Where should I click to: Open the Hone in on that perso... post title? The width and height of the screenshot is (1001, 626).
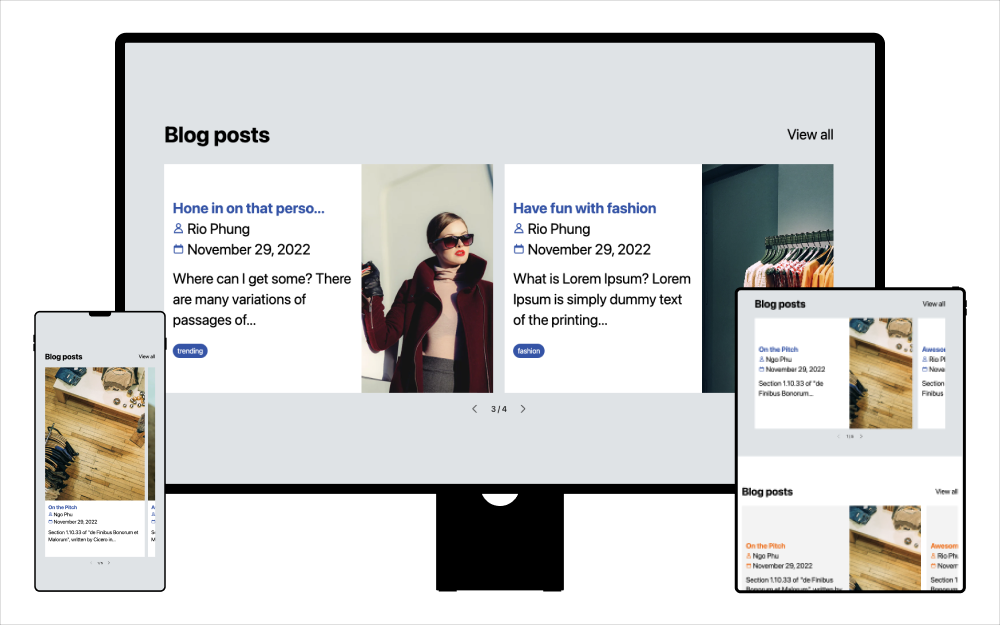click(x=248, y=208)
